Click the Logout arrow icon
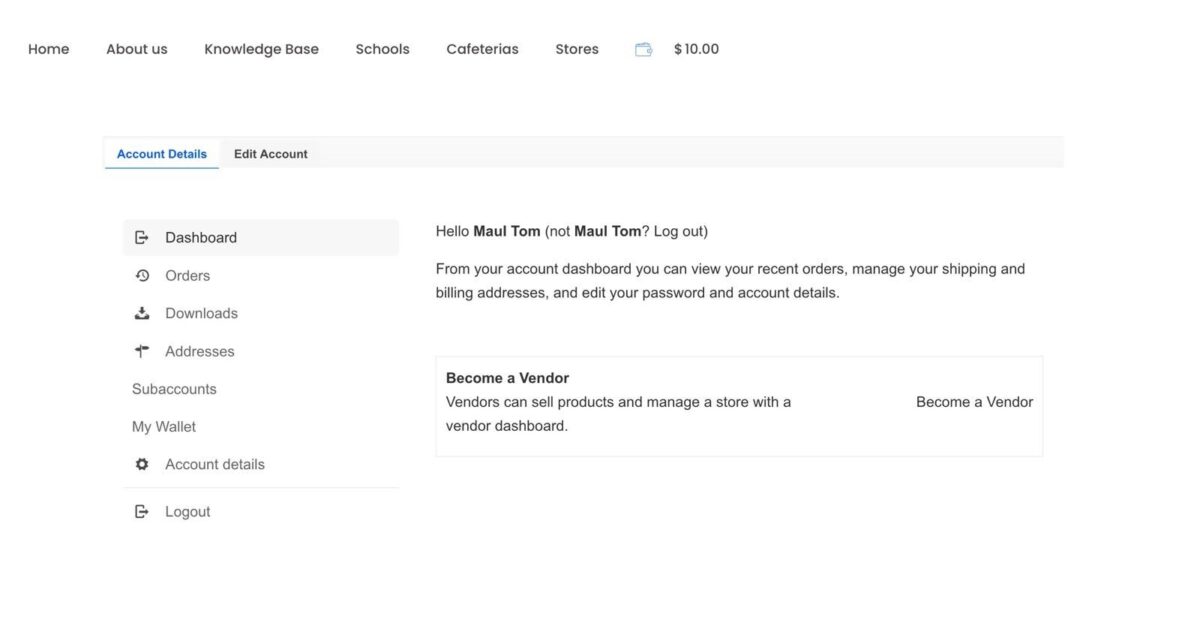Image resolution: width=1200 pixels, height=620 pixels. click(141, 512)
